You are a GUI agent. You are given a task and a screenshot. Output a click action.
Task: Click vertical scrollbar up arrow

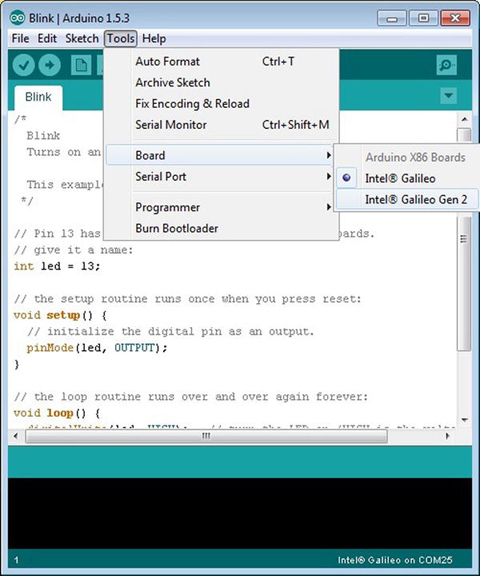click(x=465, y=119)
